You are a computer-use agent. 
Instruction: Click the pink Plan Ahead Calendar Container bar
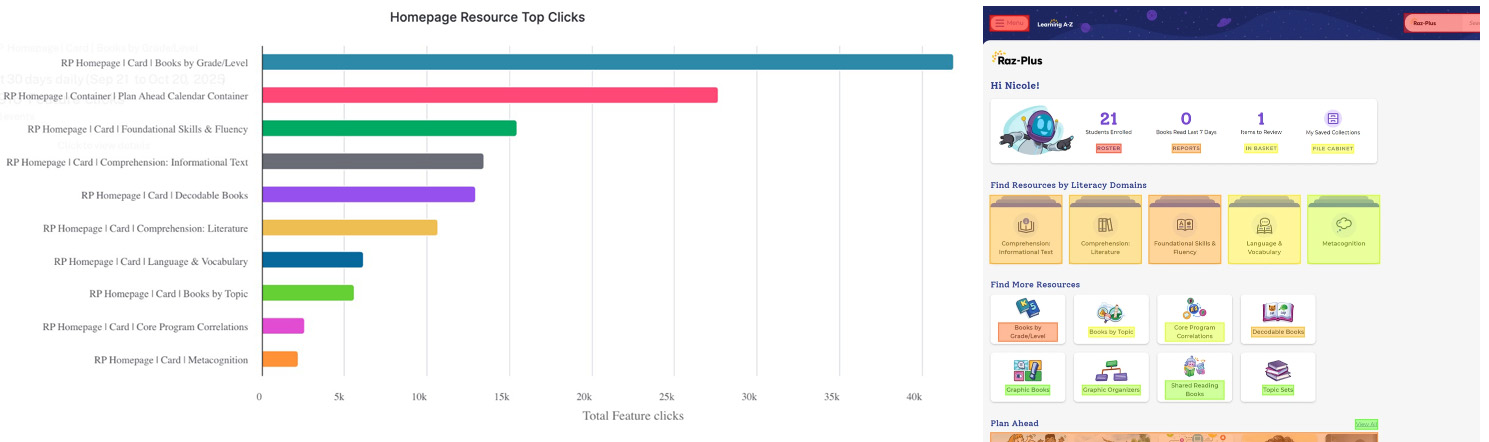(x=490, y=95)
